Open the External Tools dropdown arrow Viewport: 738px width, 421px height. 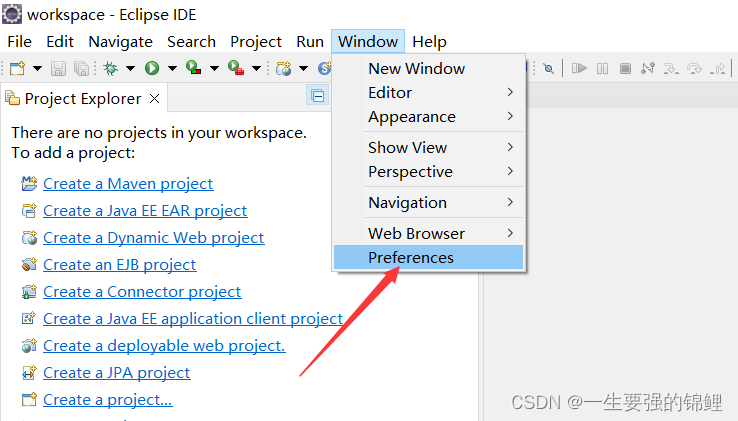(257, 69)
